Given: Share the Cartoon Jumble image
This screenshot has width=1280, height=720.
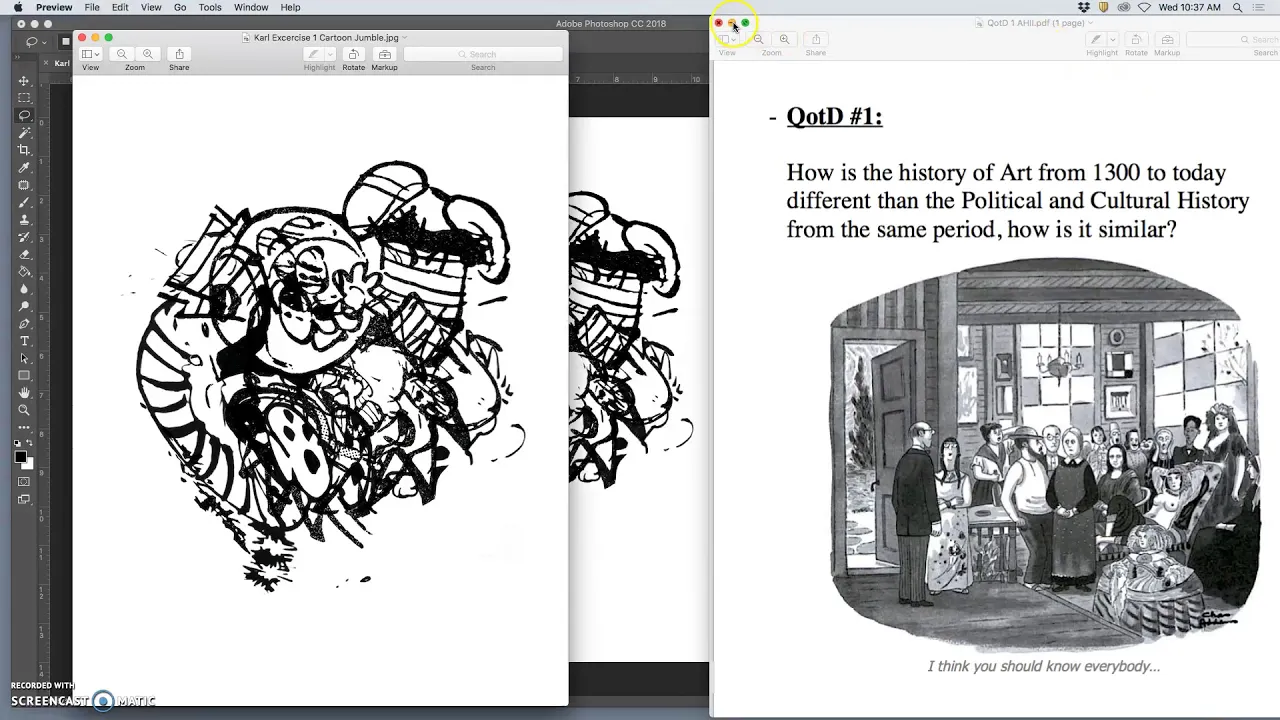Looking at the screenshot, I should [179, 54].
